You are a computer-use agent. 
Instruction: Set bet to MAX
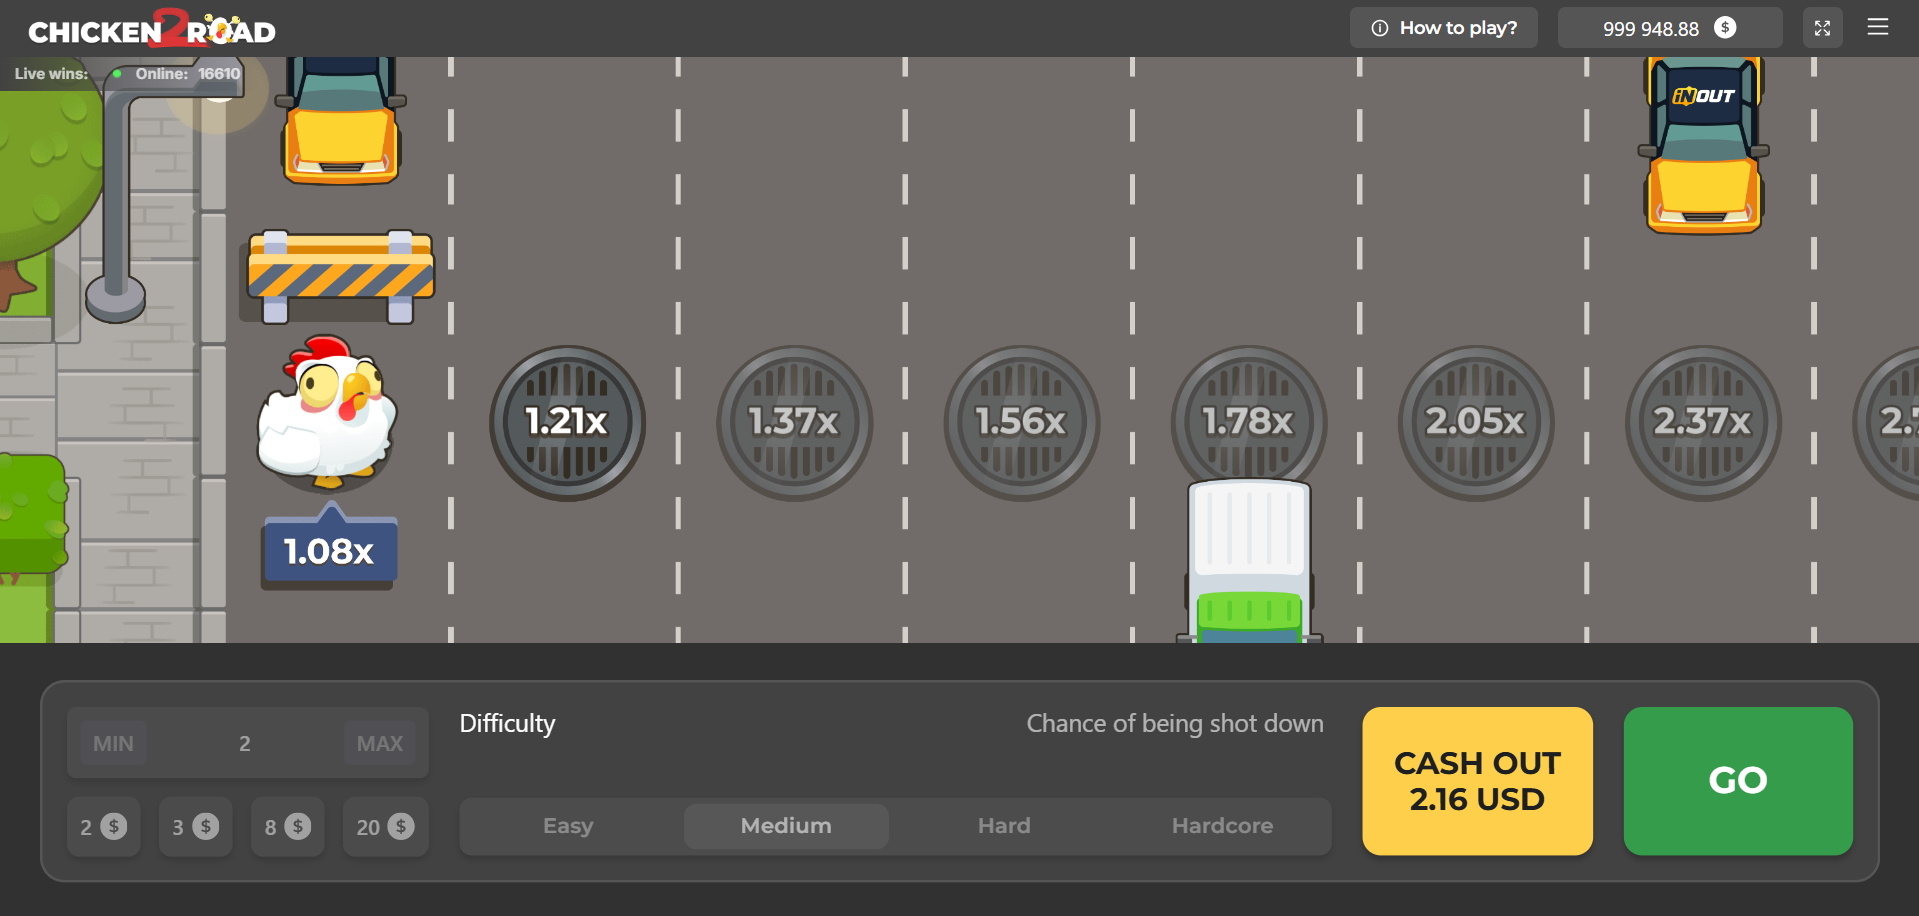[380, 743]
